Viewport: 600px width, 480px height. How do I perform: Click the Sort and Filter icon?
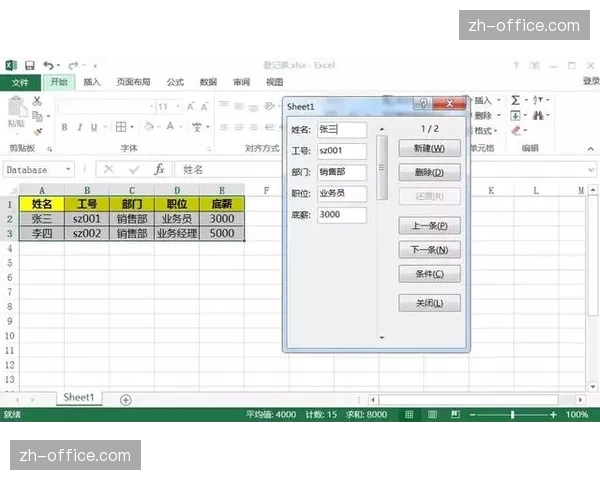(x=538, y=100)
